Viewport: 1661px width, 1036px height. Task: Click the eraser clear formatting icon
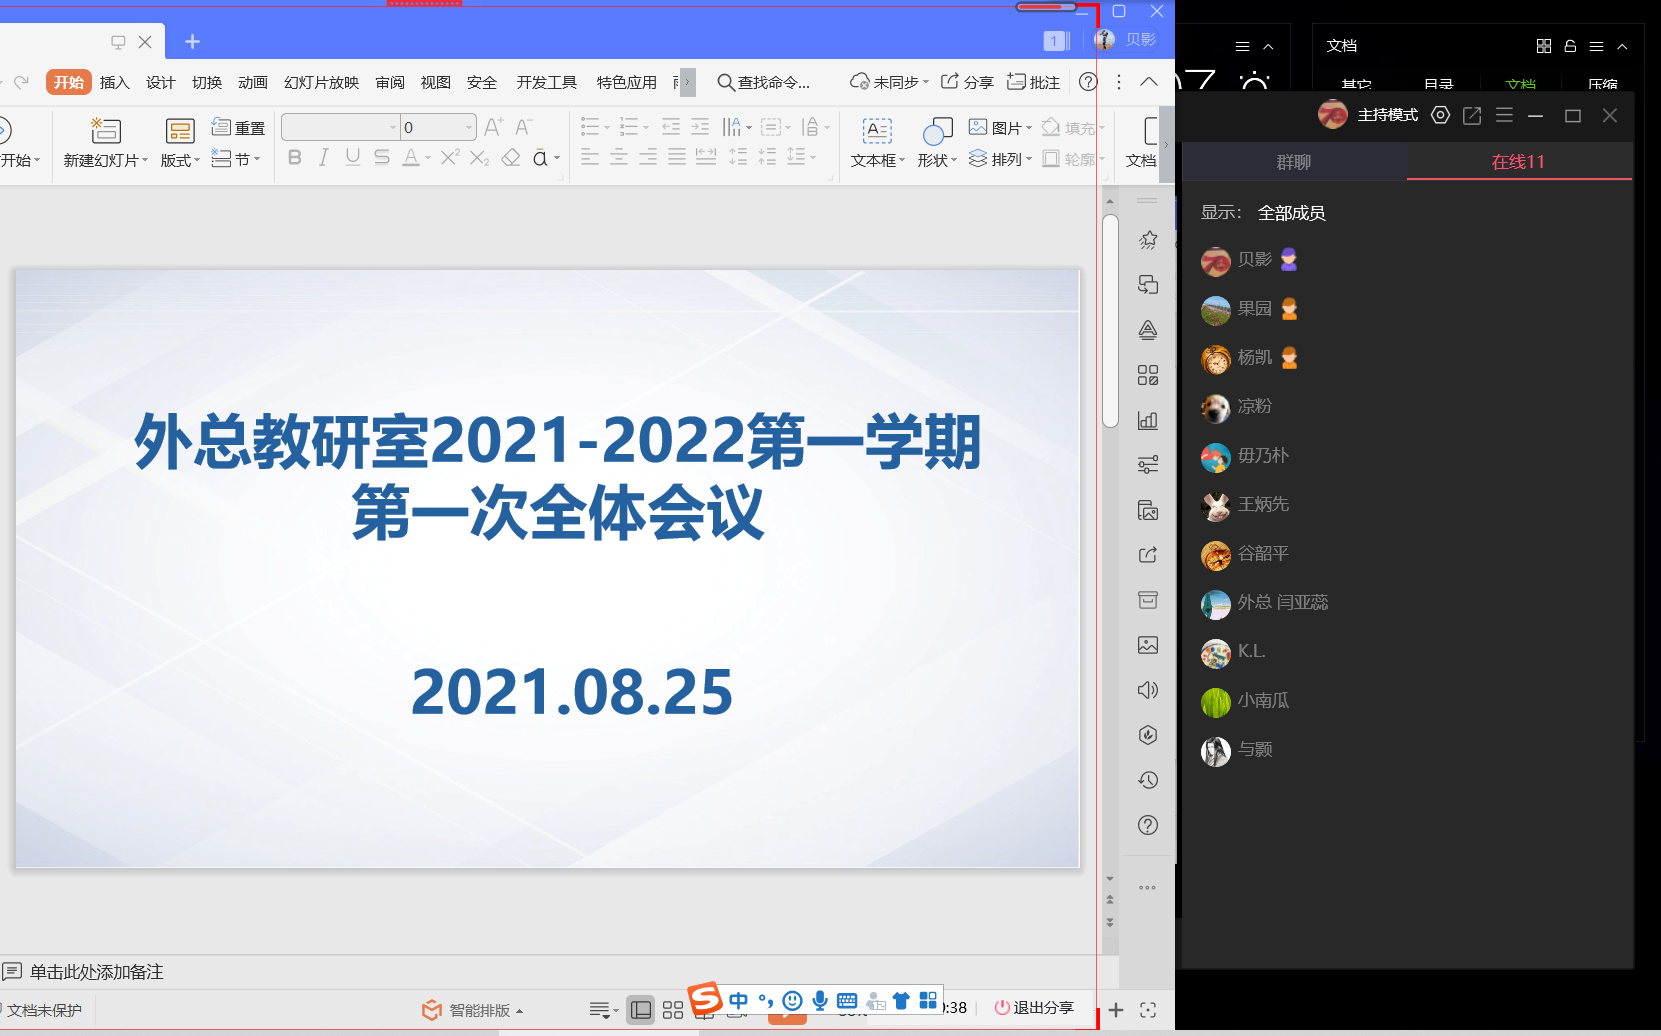tap(511, 158)
